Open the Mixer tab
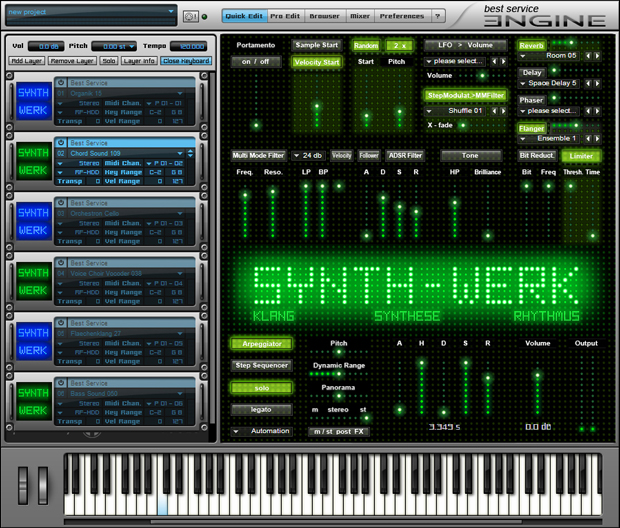 pos(359,16)
